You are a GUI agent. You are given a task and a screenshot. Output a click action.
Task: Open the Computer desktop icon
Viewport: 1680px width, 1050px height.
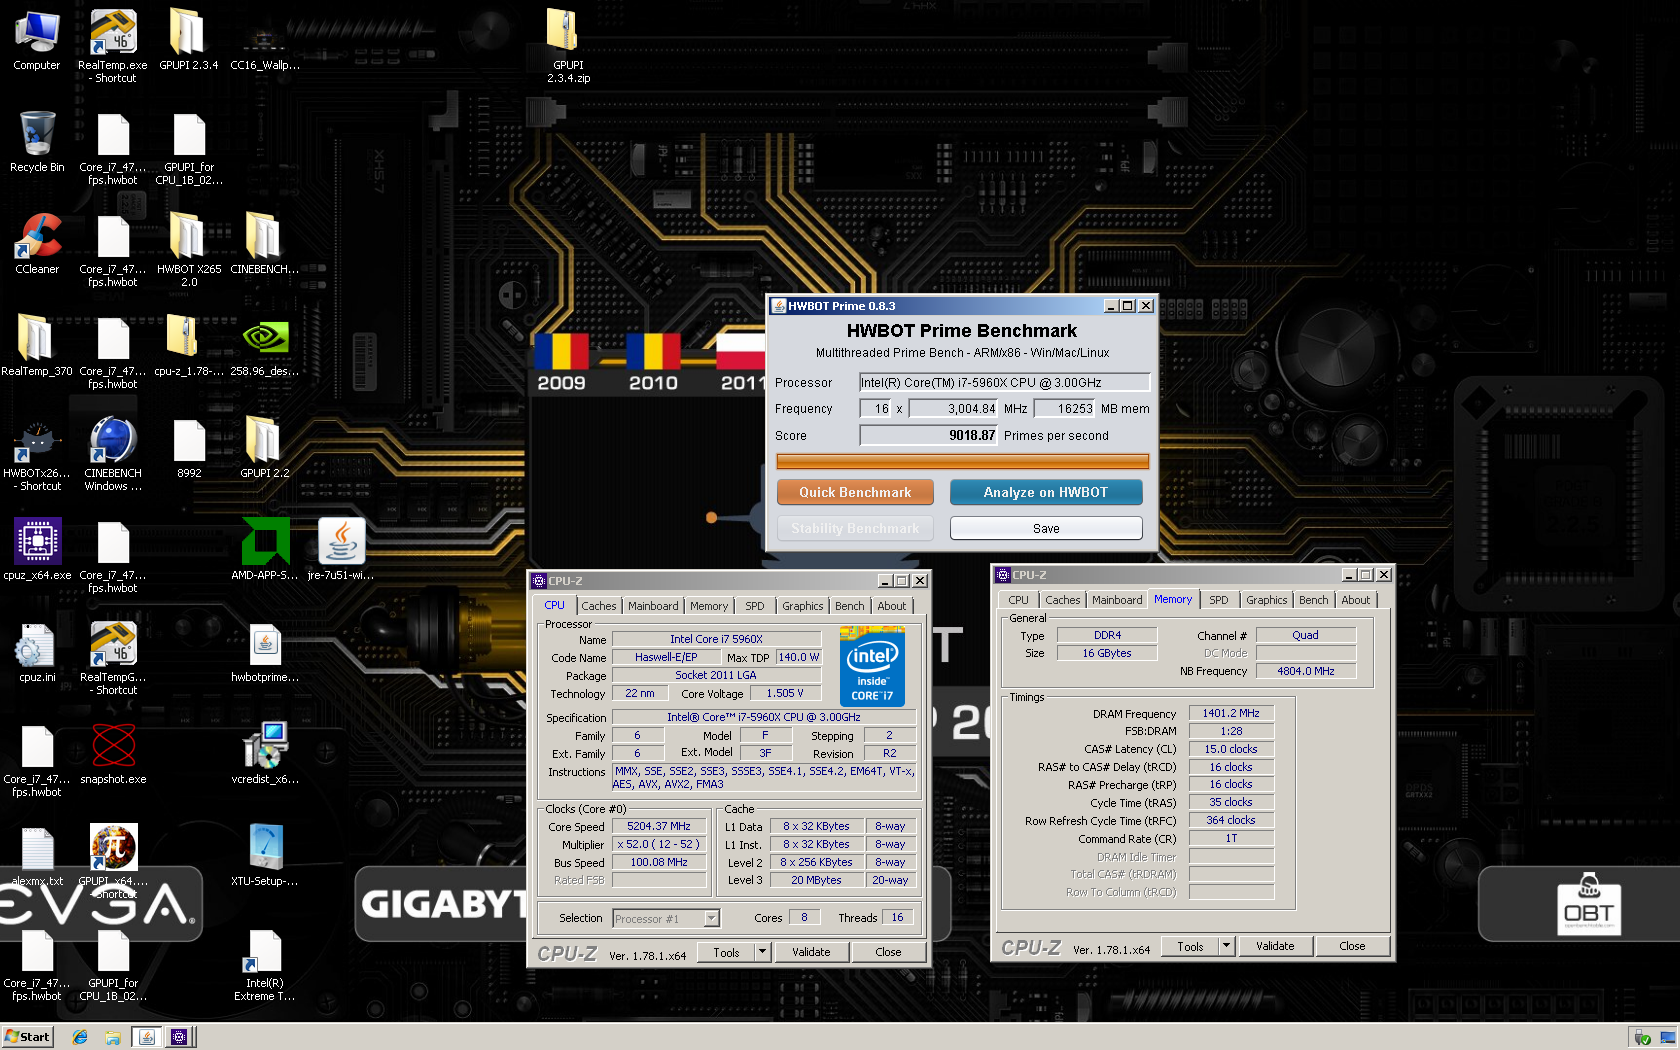click(37, 40)
